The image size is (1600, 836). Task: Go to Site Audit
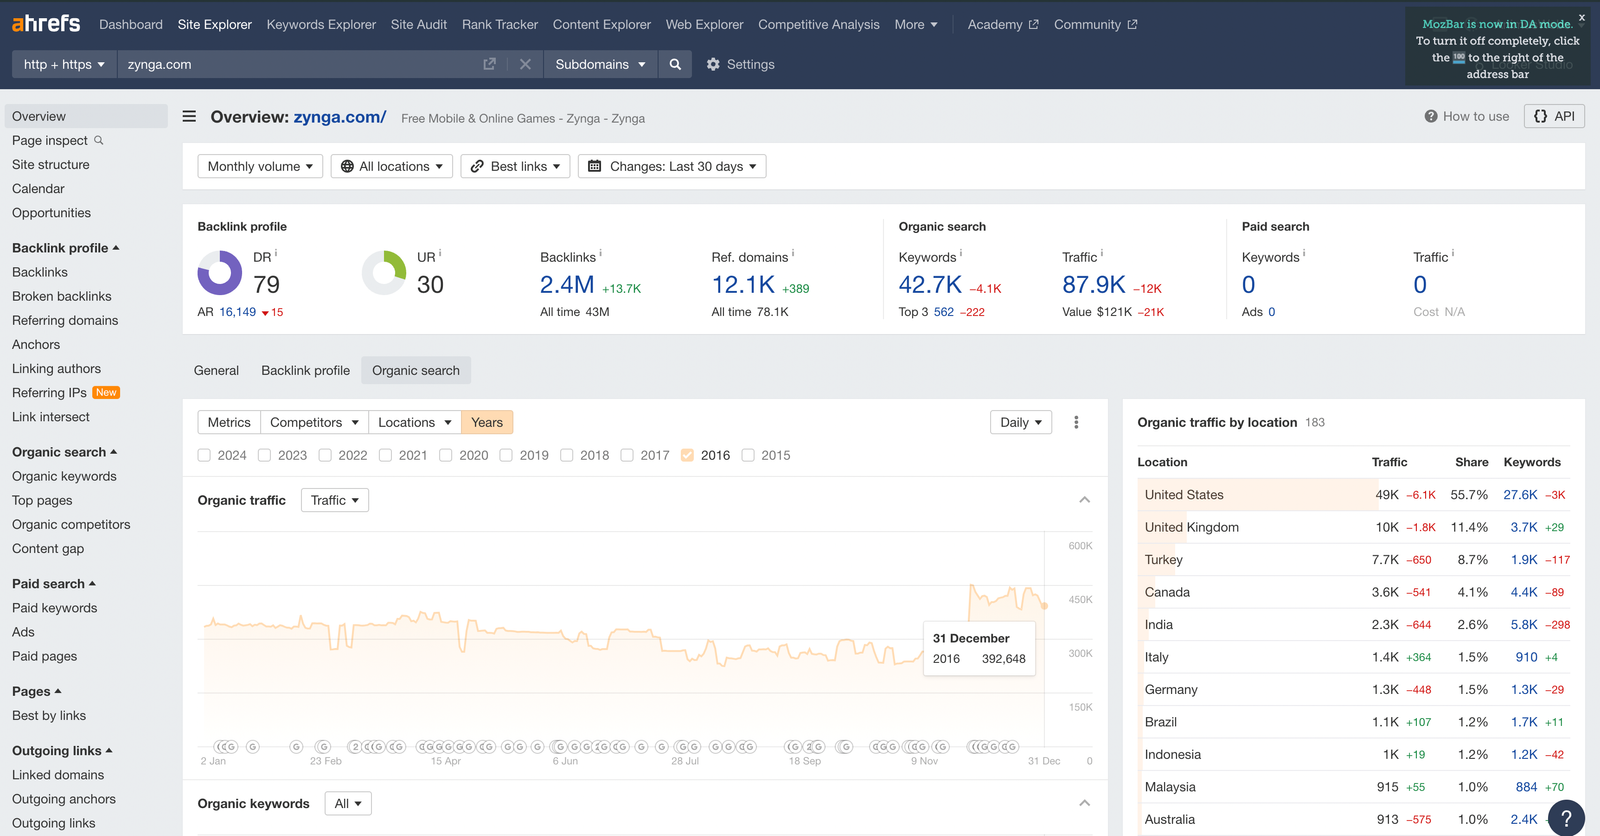[419, 24]
